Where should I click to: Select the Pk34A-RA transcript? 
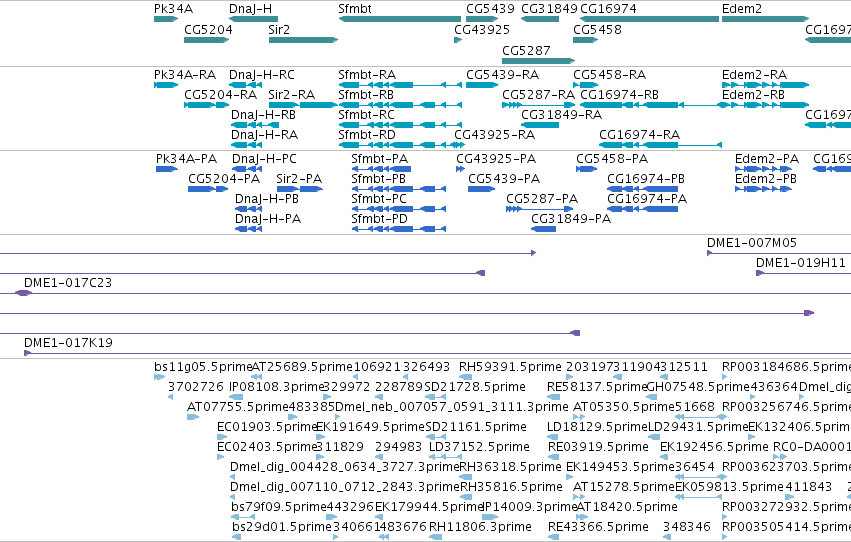(166, 85)
